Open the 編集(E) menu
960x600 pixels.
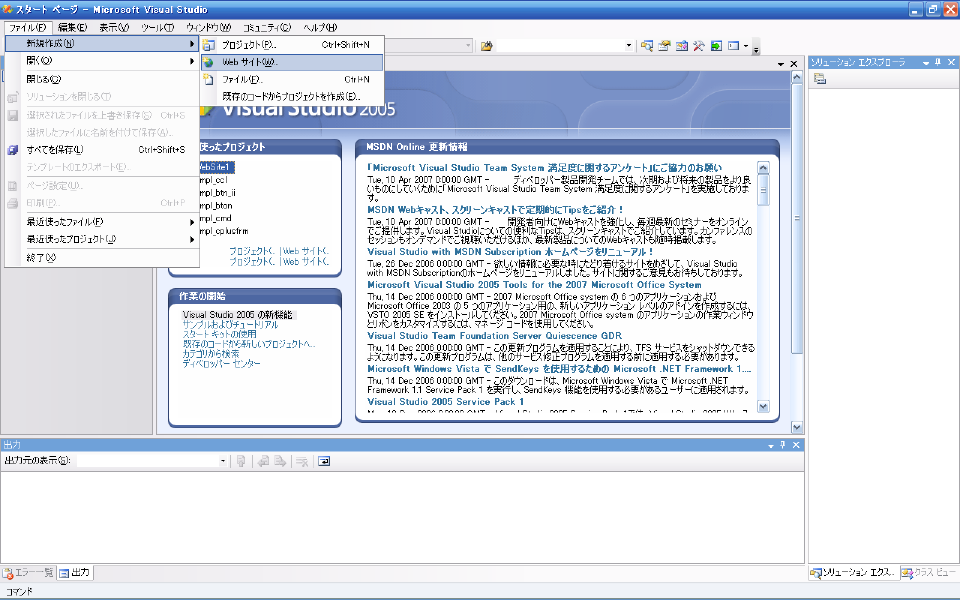(72, 28)
